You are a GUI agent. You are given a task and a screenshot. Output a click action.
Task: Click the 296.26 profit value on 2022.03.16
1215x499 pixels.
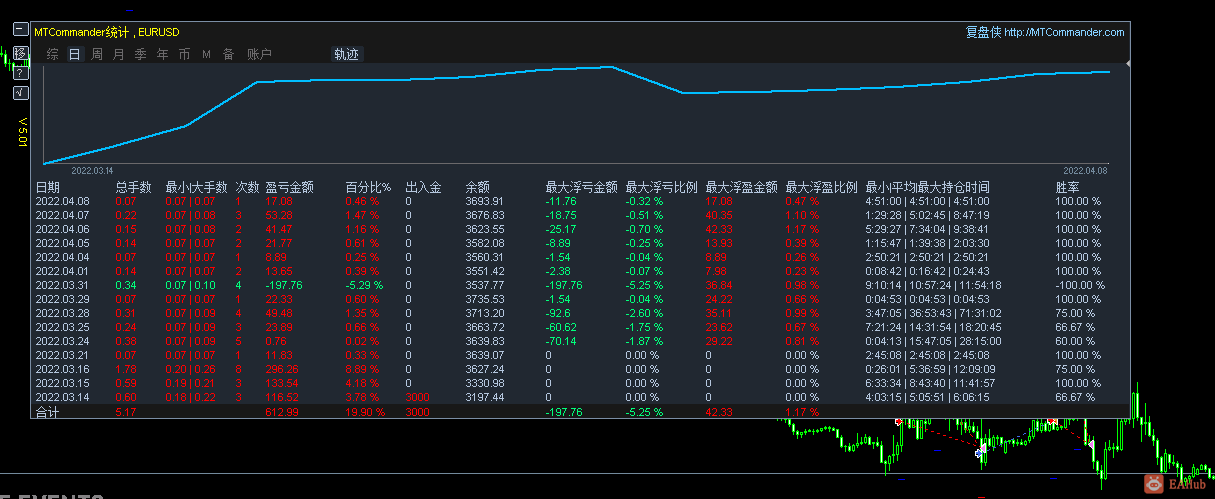tap(282, 369)
